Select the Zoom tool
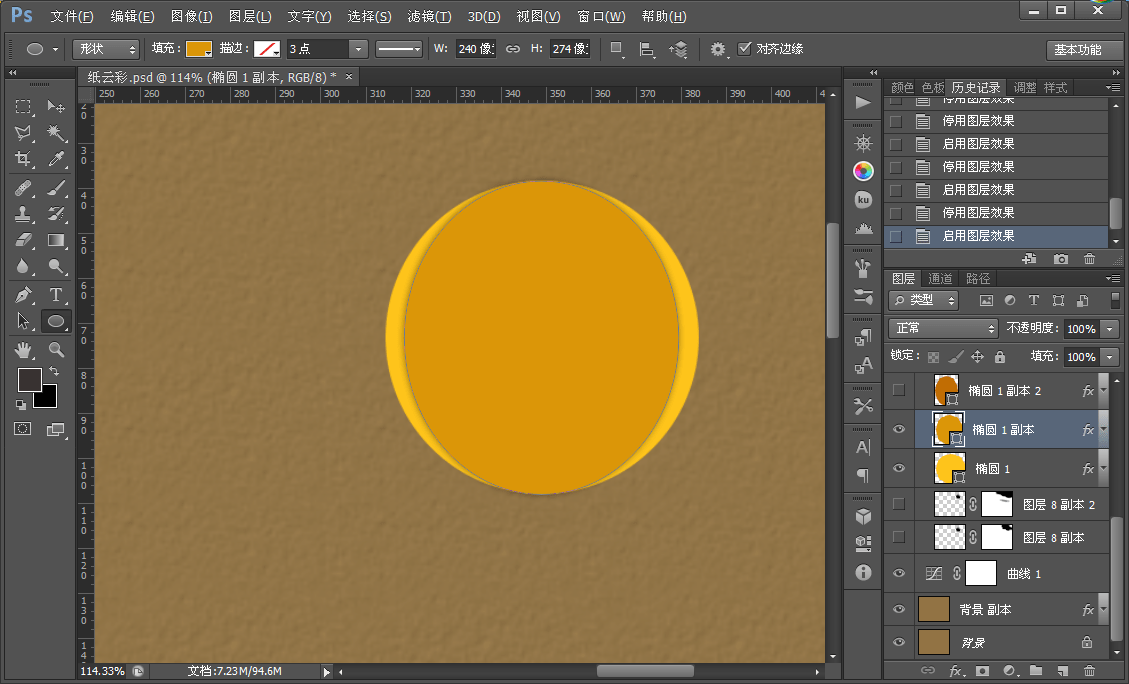The width and height of the screenshot is (1129, 684). point(56,350)
